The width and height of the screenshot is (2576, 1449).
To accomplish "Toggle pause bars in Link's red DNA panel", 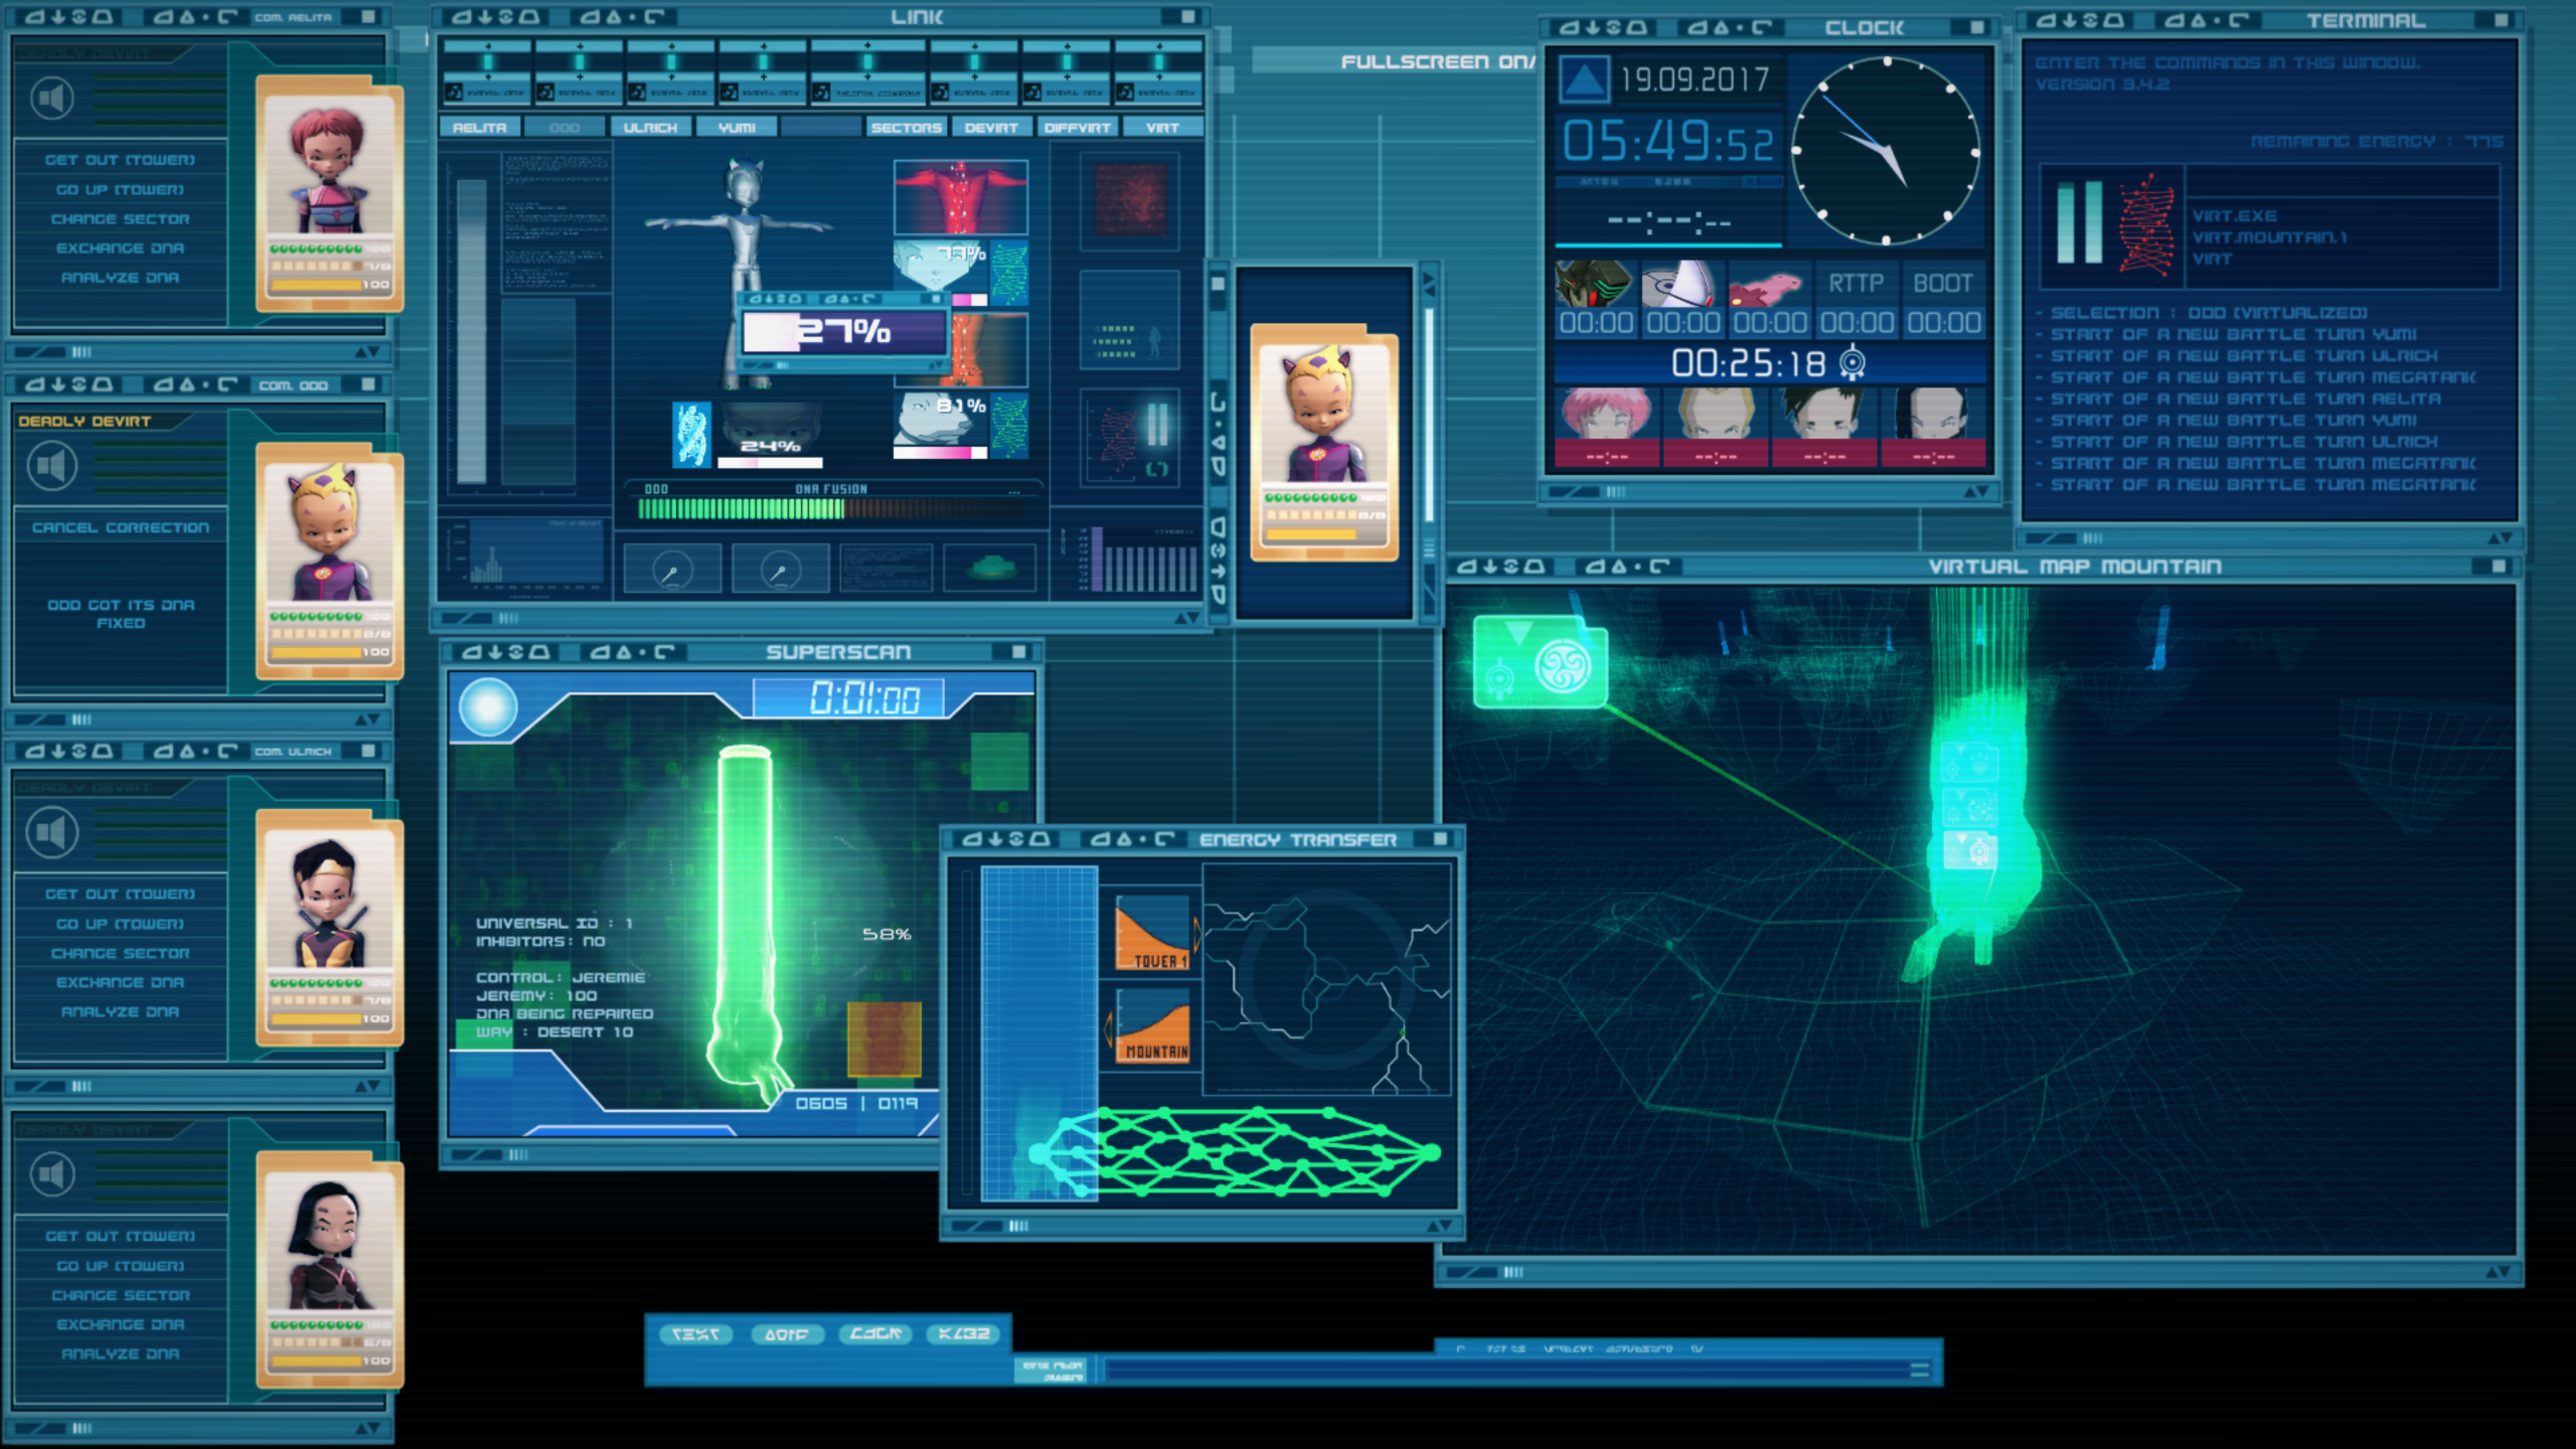I will tap(1157, 425).
